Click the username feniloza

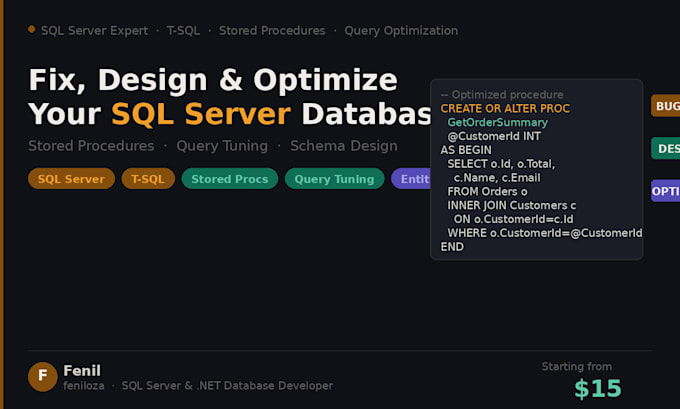[84, 386]
